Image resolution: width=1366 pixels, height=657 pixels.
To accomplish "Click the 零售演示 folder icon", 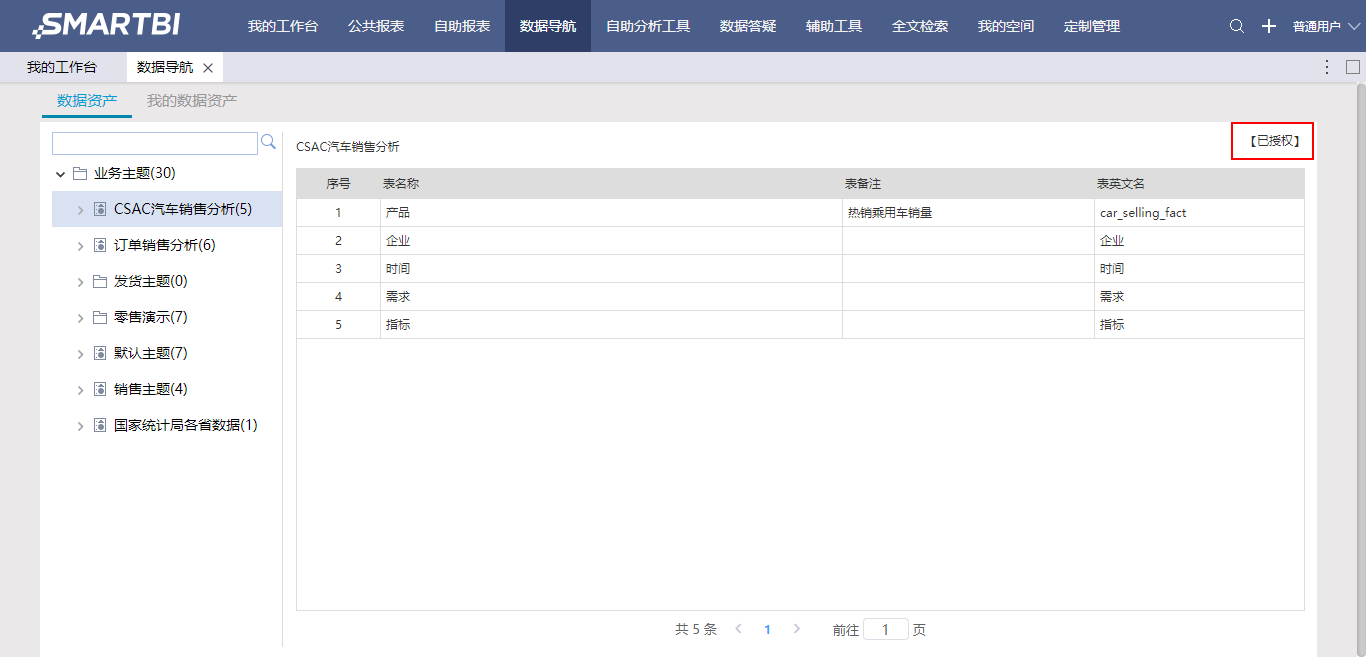I will pos(100,317).
